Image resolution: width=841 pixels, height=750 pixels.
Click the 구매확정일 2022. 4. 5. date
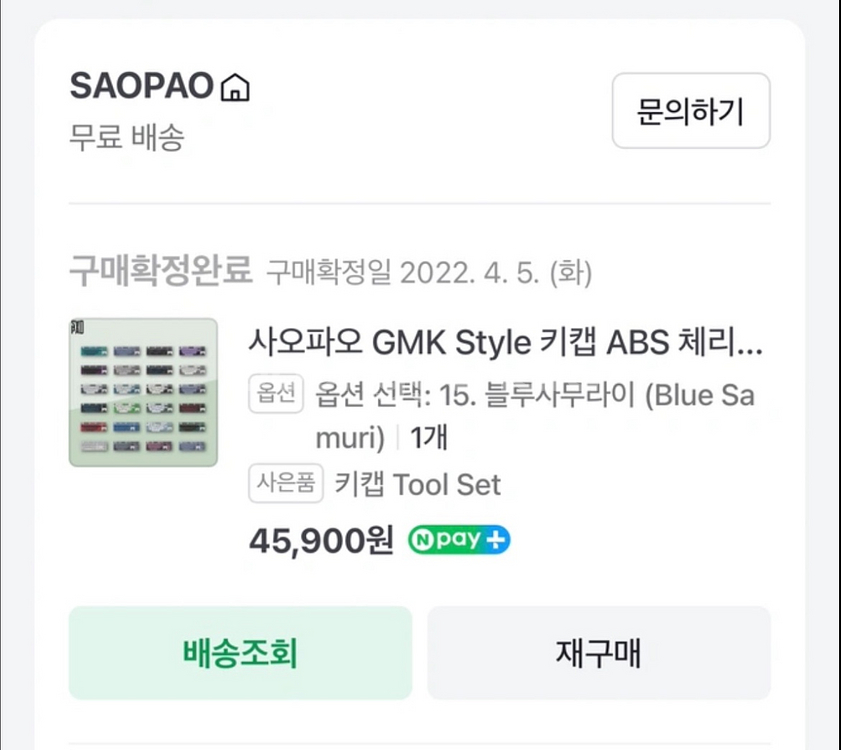pyautogui.click(x=429, y=272)
